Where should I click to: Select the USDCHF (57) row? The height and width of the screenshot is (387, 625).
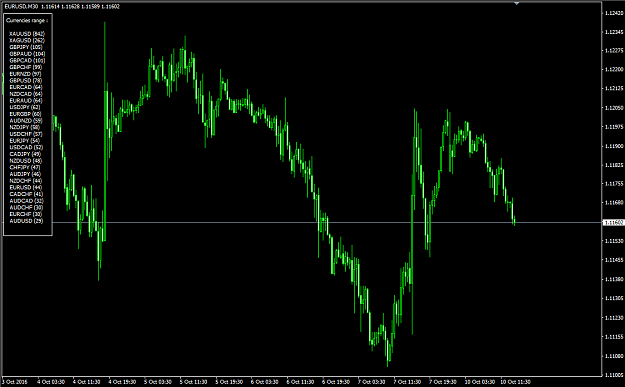[26, 134]
